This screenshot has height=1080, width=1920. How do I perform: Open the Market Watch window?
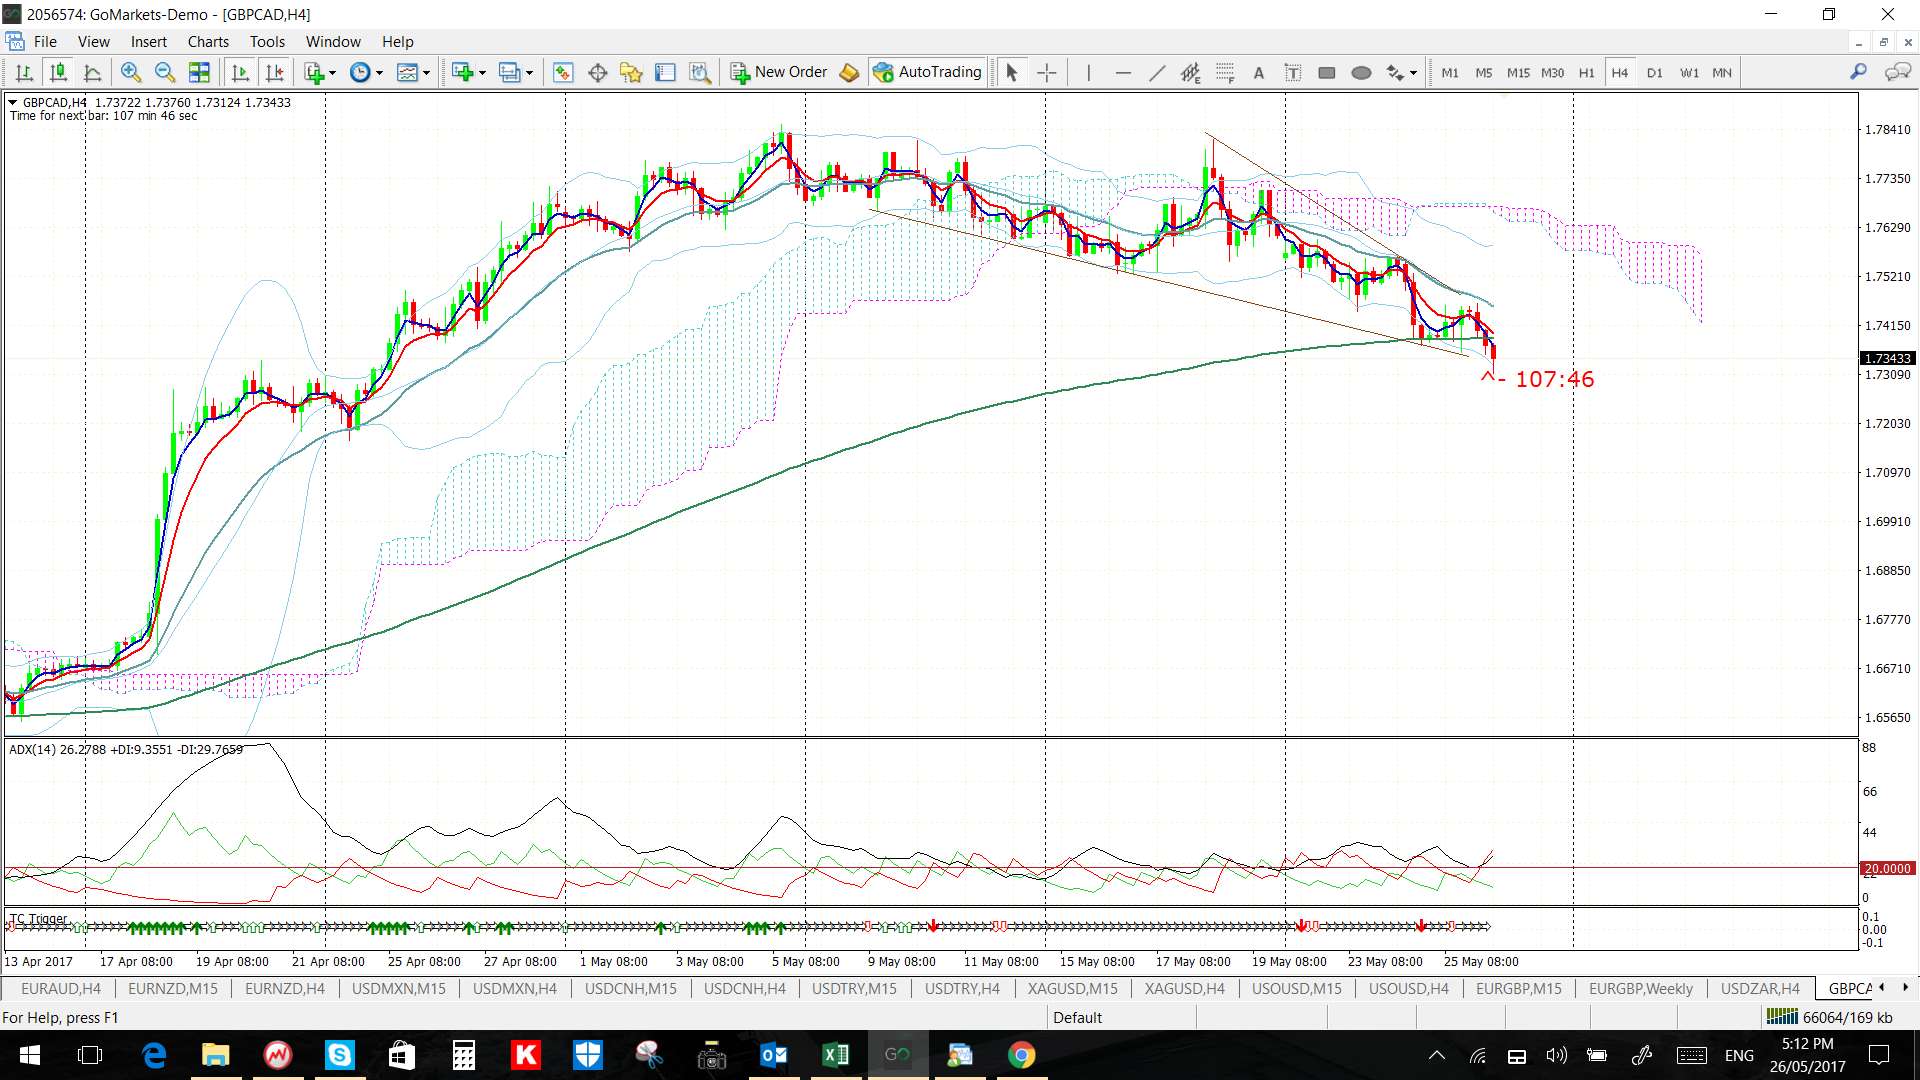(563, 72)
